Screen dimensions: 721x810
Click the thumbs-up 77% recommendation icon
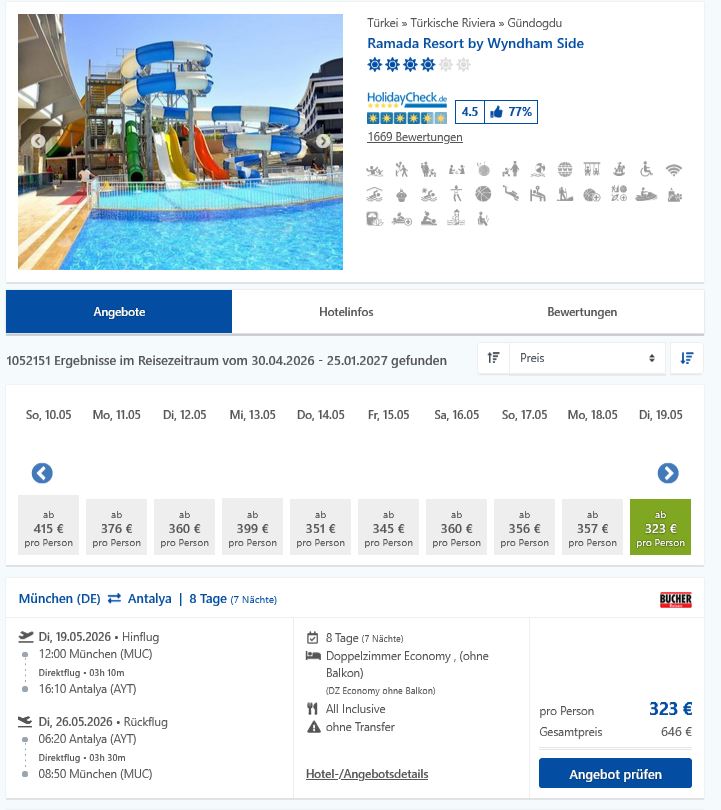point(496,112)
